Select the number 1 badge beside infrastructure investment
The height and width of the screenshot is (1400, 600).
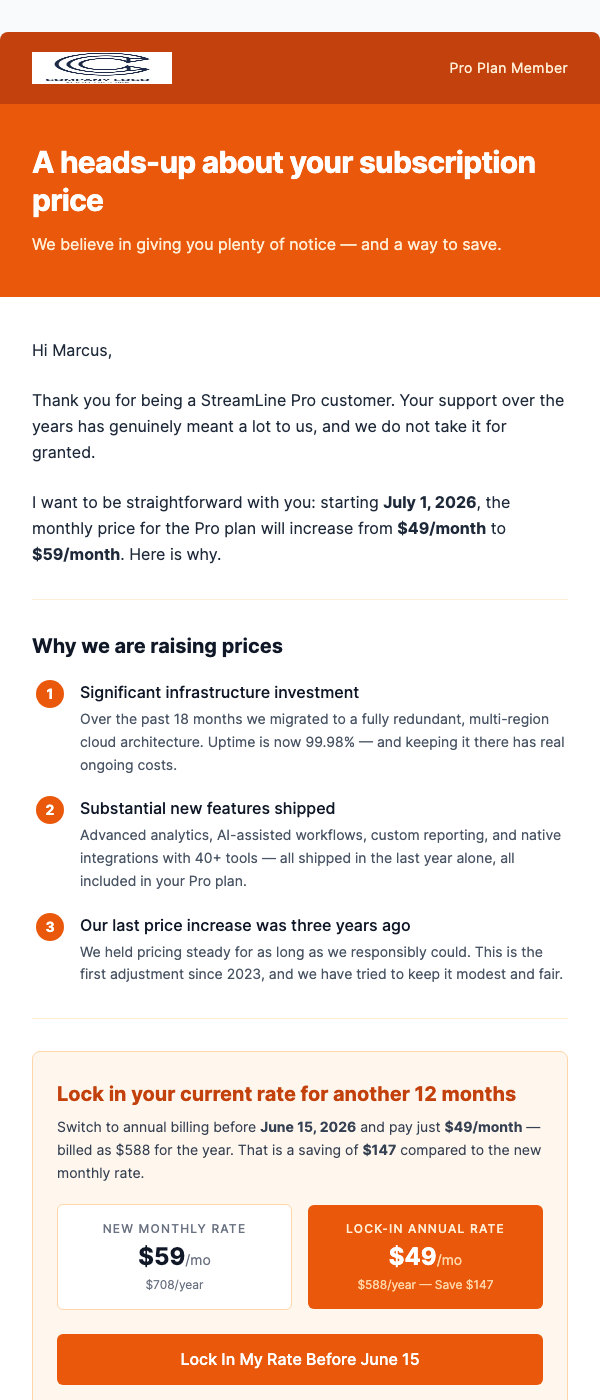[49, 693]
